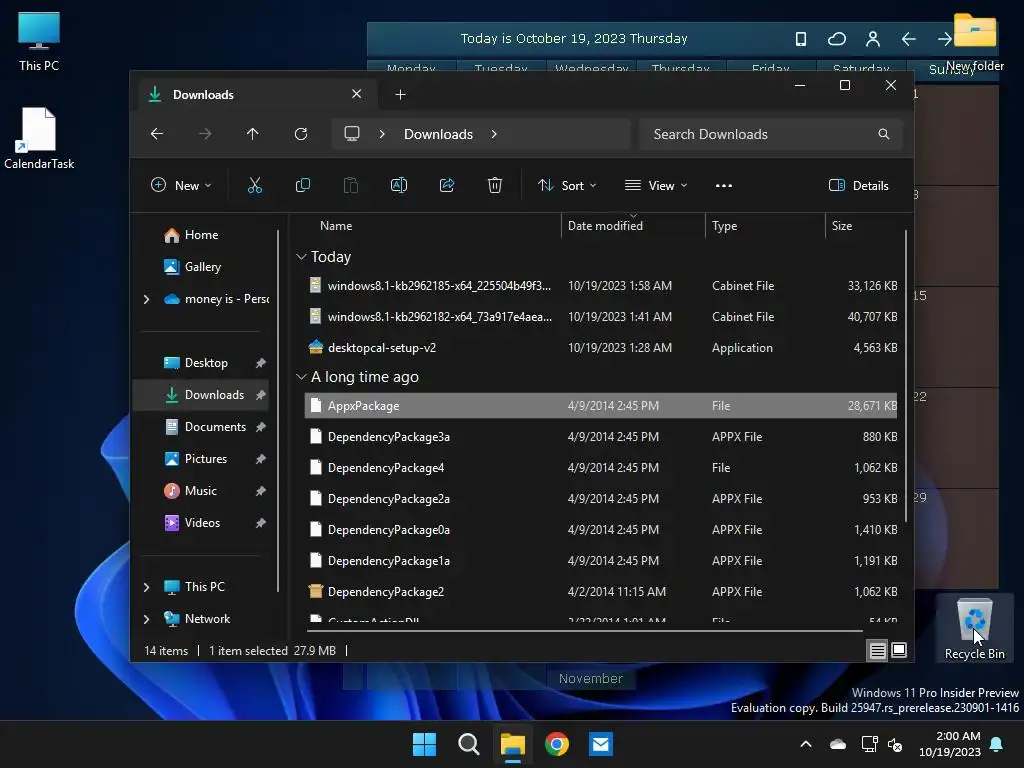
Task: Open taskbar Search
Action: tap(468, 744)
